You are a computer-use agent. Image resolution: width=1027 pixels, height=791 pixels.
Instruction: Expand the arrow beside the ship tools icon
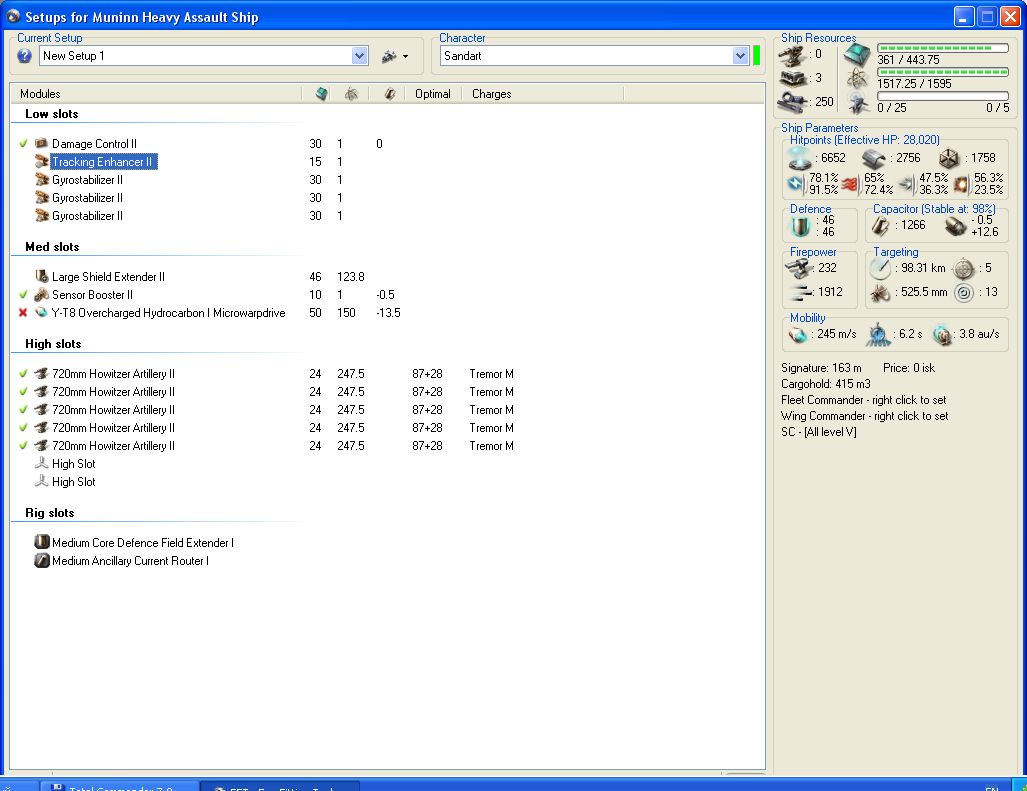click(405, 57)
